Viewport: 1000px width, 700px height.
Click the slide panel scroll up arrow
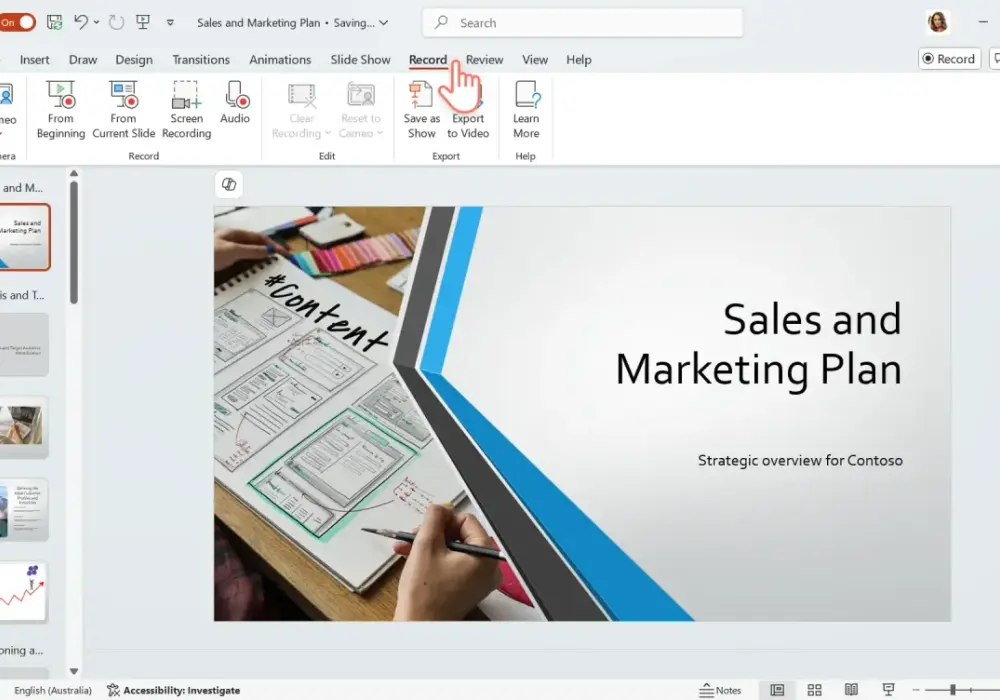(x=74, y=173)
